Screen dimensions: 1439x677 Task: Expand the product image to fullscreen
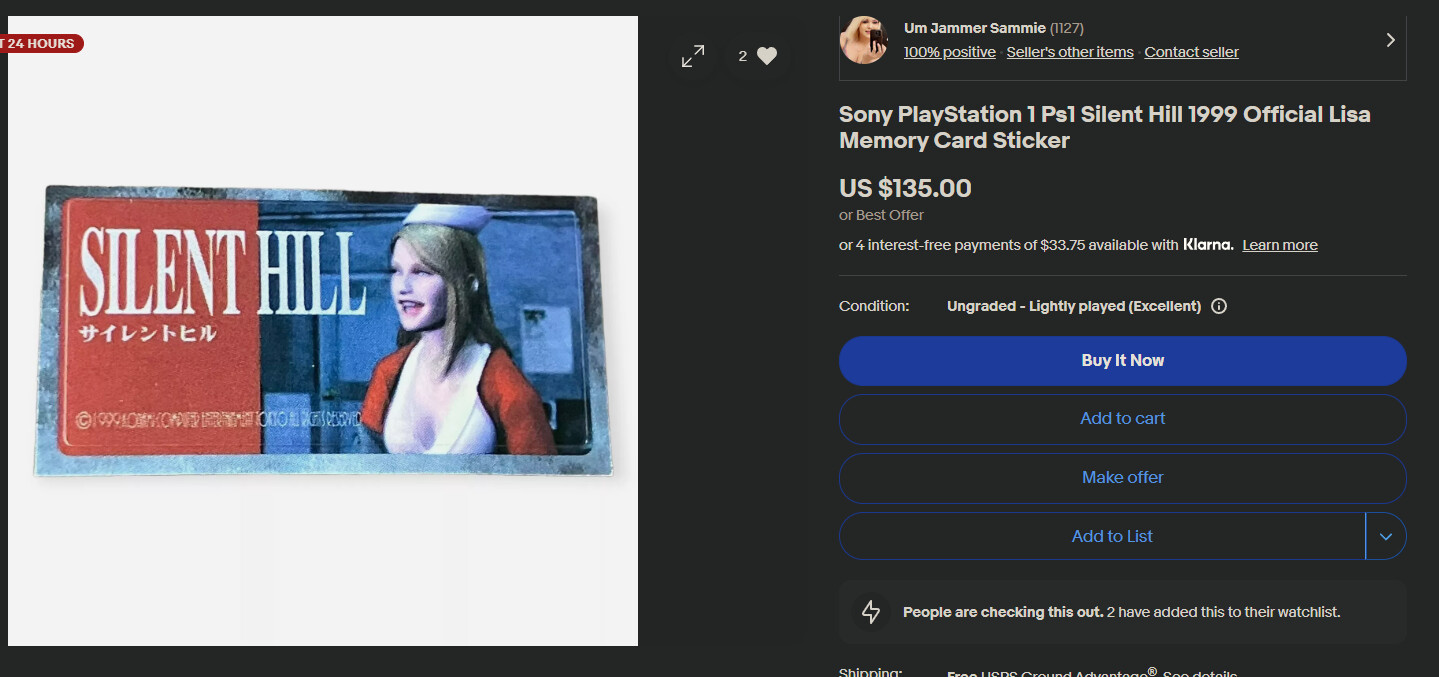coord(692,56)
